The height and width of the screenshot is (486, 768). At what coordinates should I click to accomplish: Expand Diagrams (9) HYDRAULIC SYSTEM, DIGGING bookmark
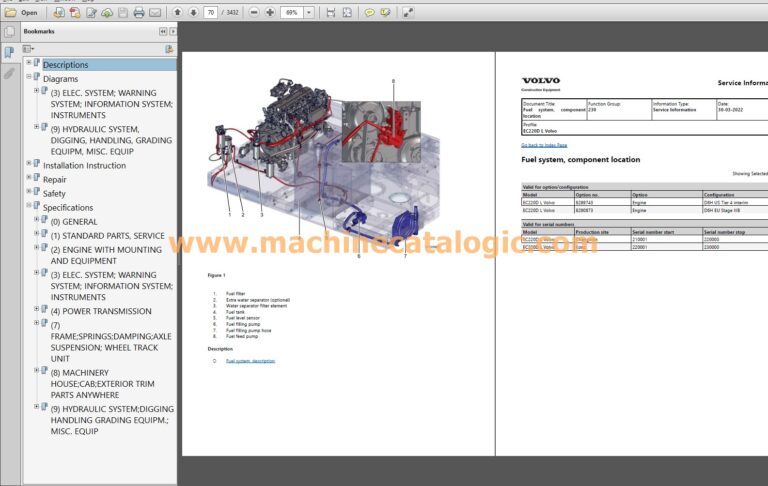pos(37,127)
